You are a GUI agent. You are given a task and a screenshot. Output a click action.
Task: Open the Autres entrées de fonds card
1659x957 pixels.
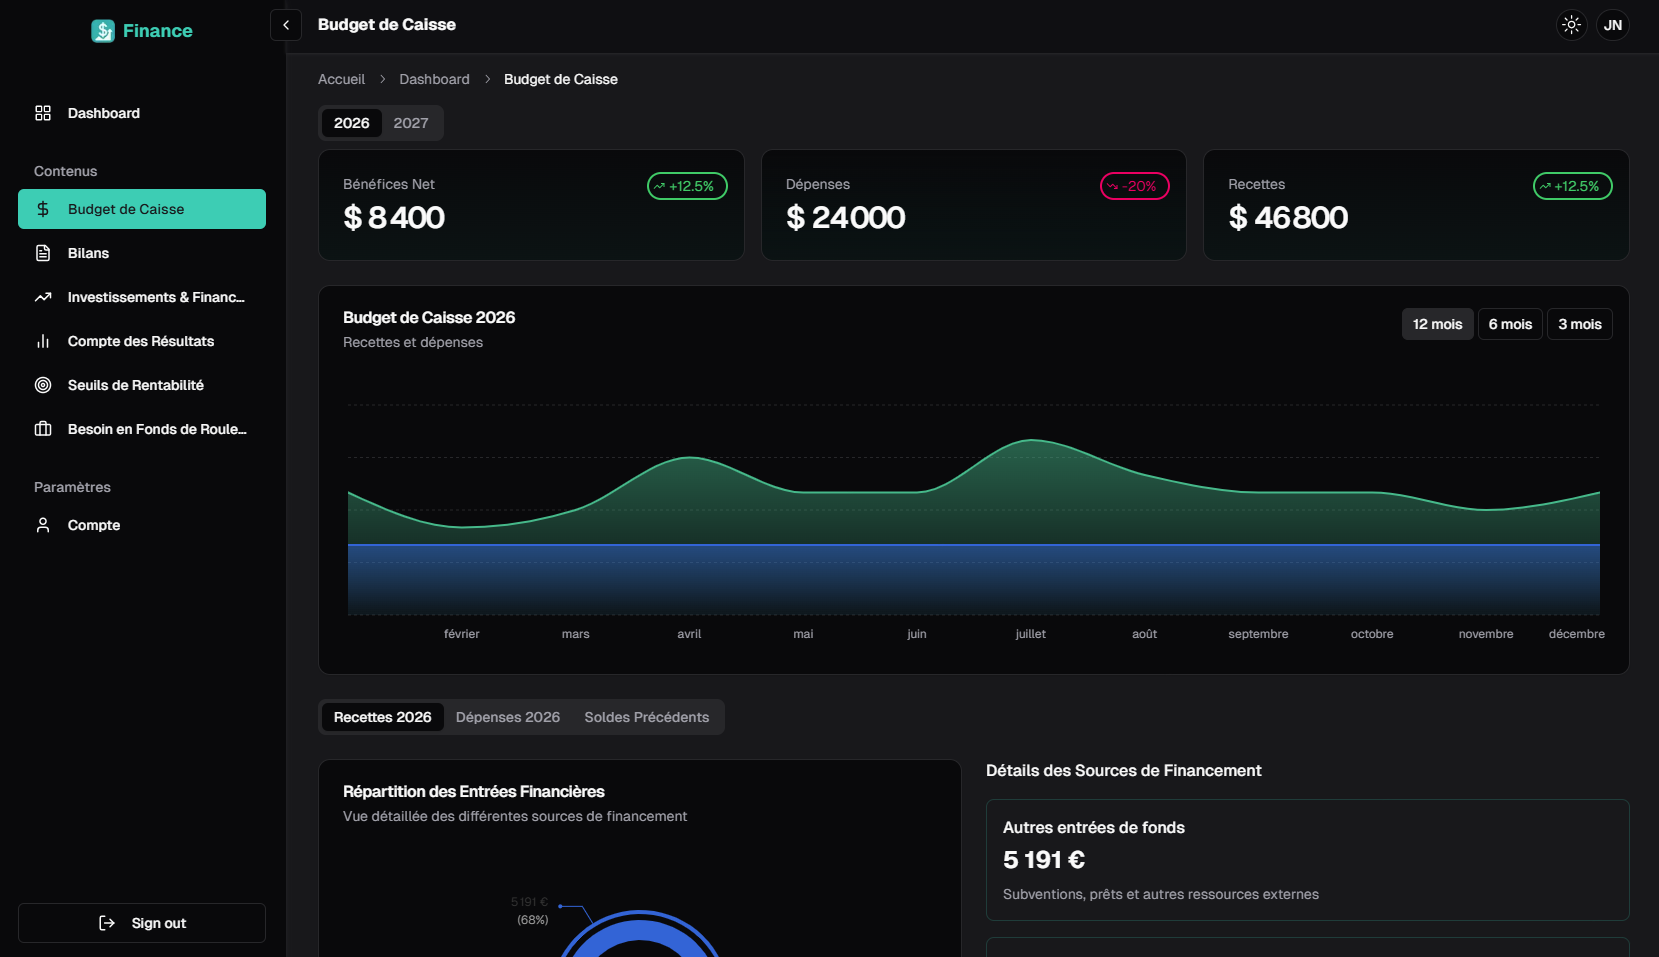(x=1307, y=860)
